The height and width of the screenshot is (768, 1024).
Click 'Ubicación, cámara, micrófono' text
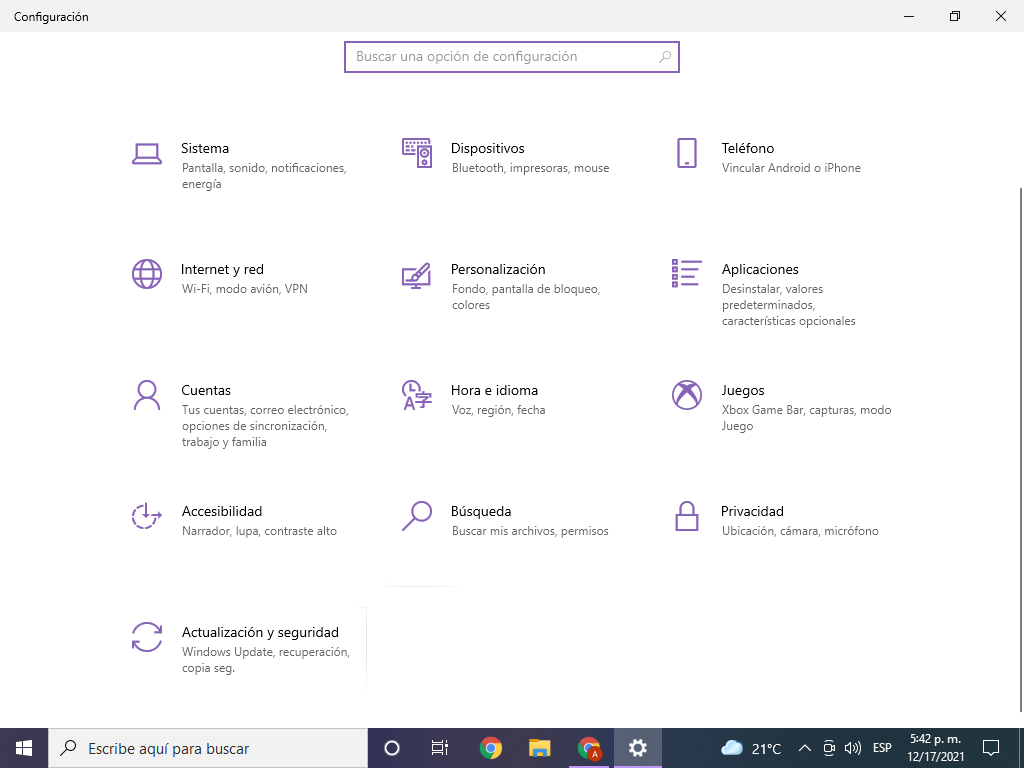[x=800, y=531]
